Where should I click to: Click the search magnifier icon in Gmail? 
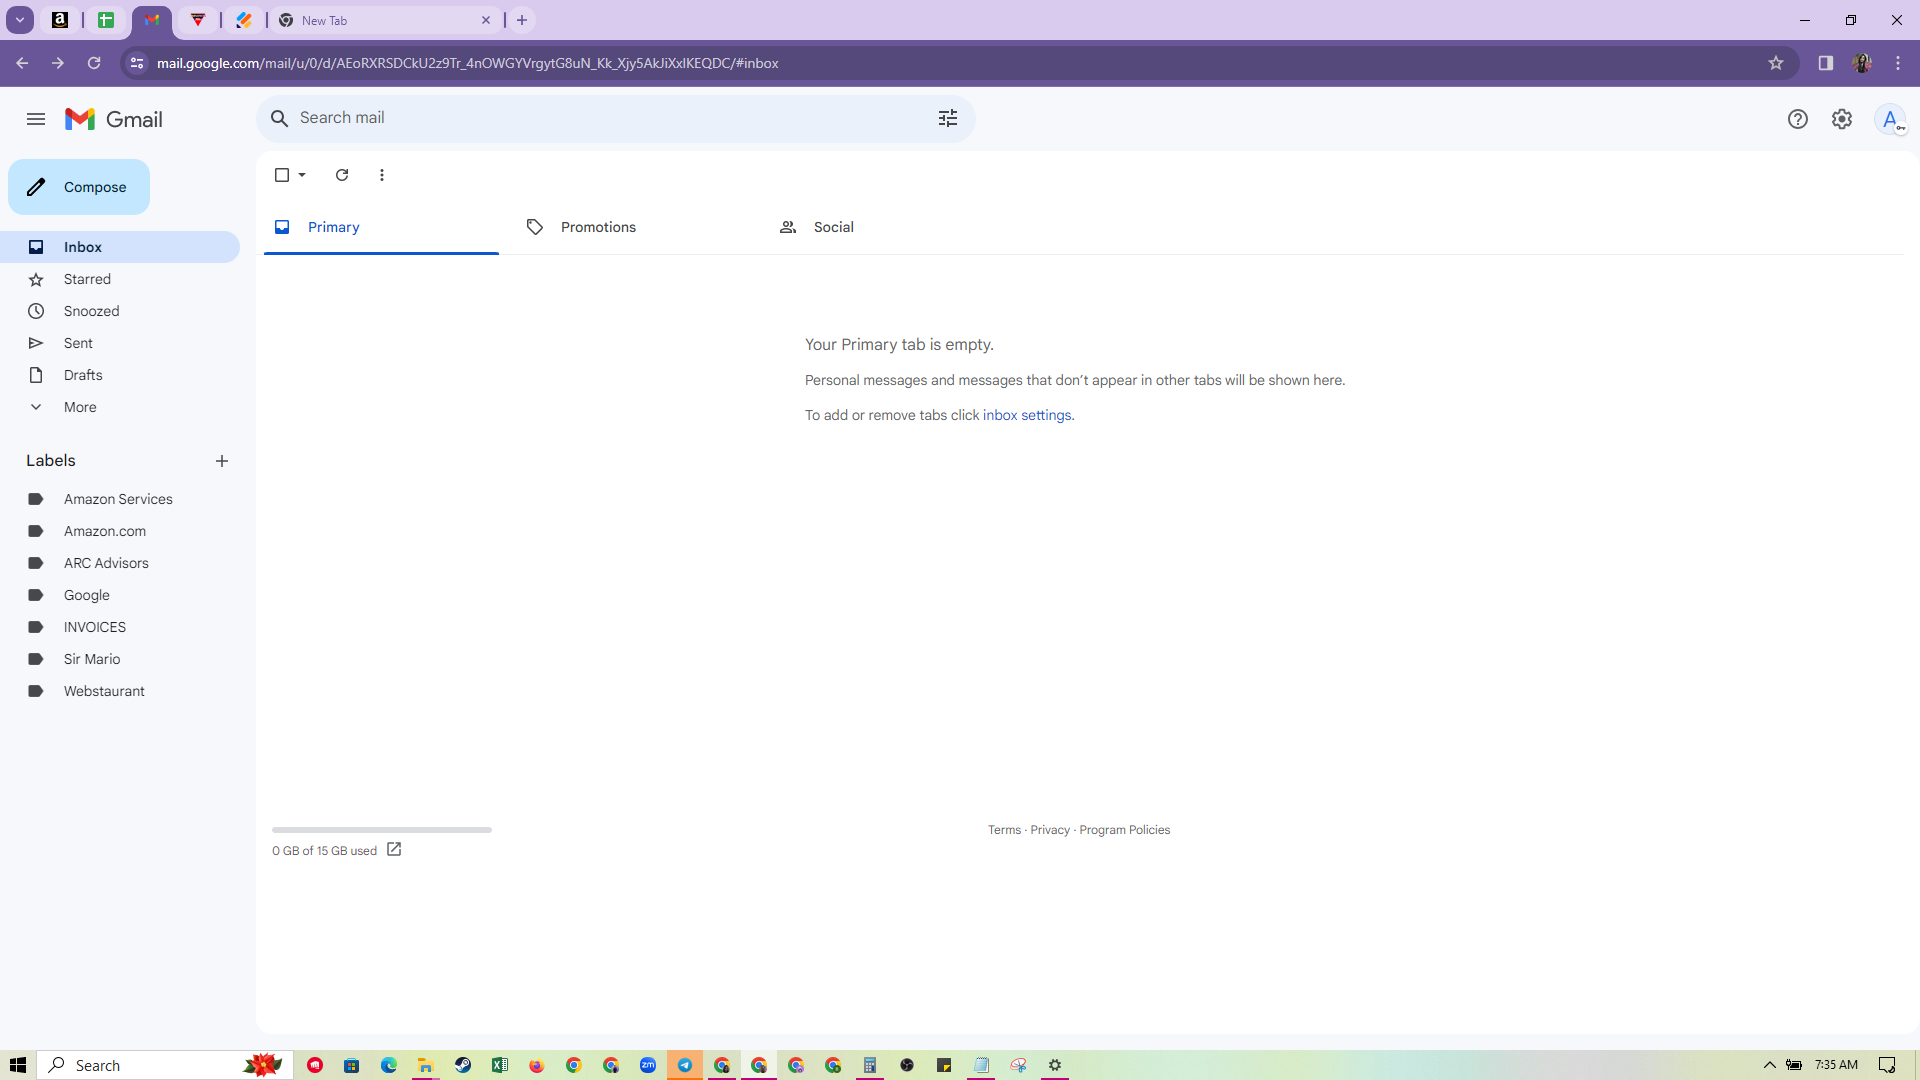280,118
